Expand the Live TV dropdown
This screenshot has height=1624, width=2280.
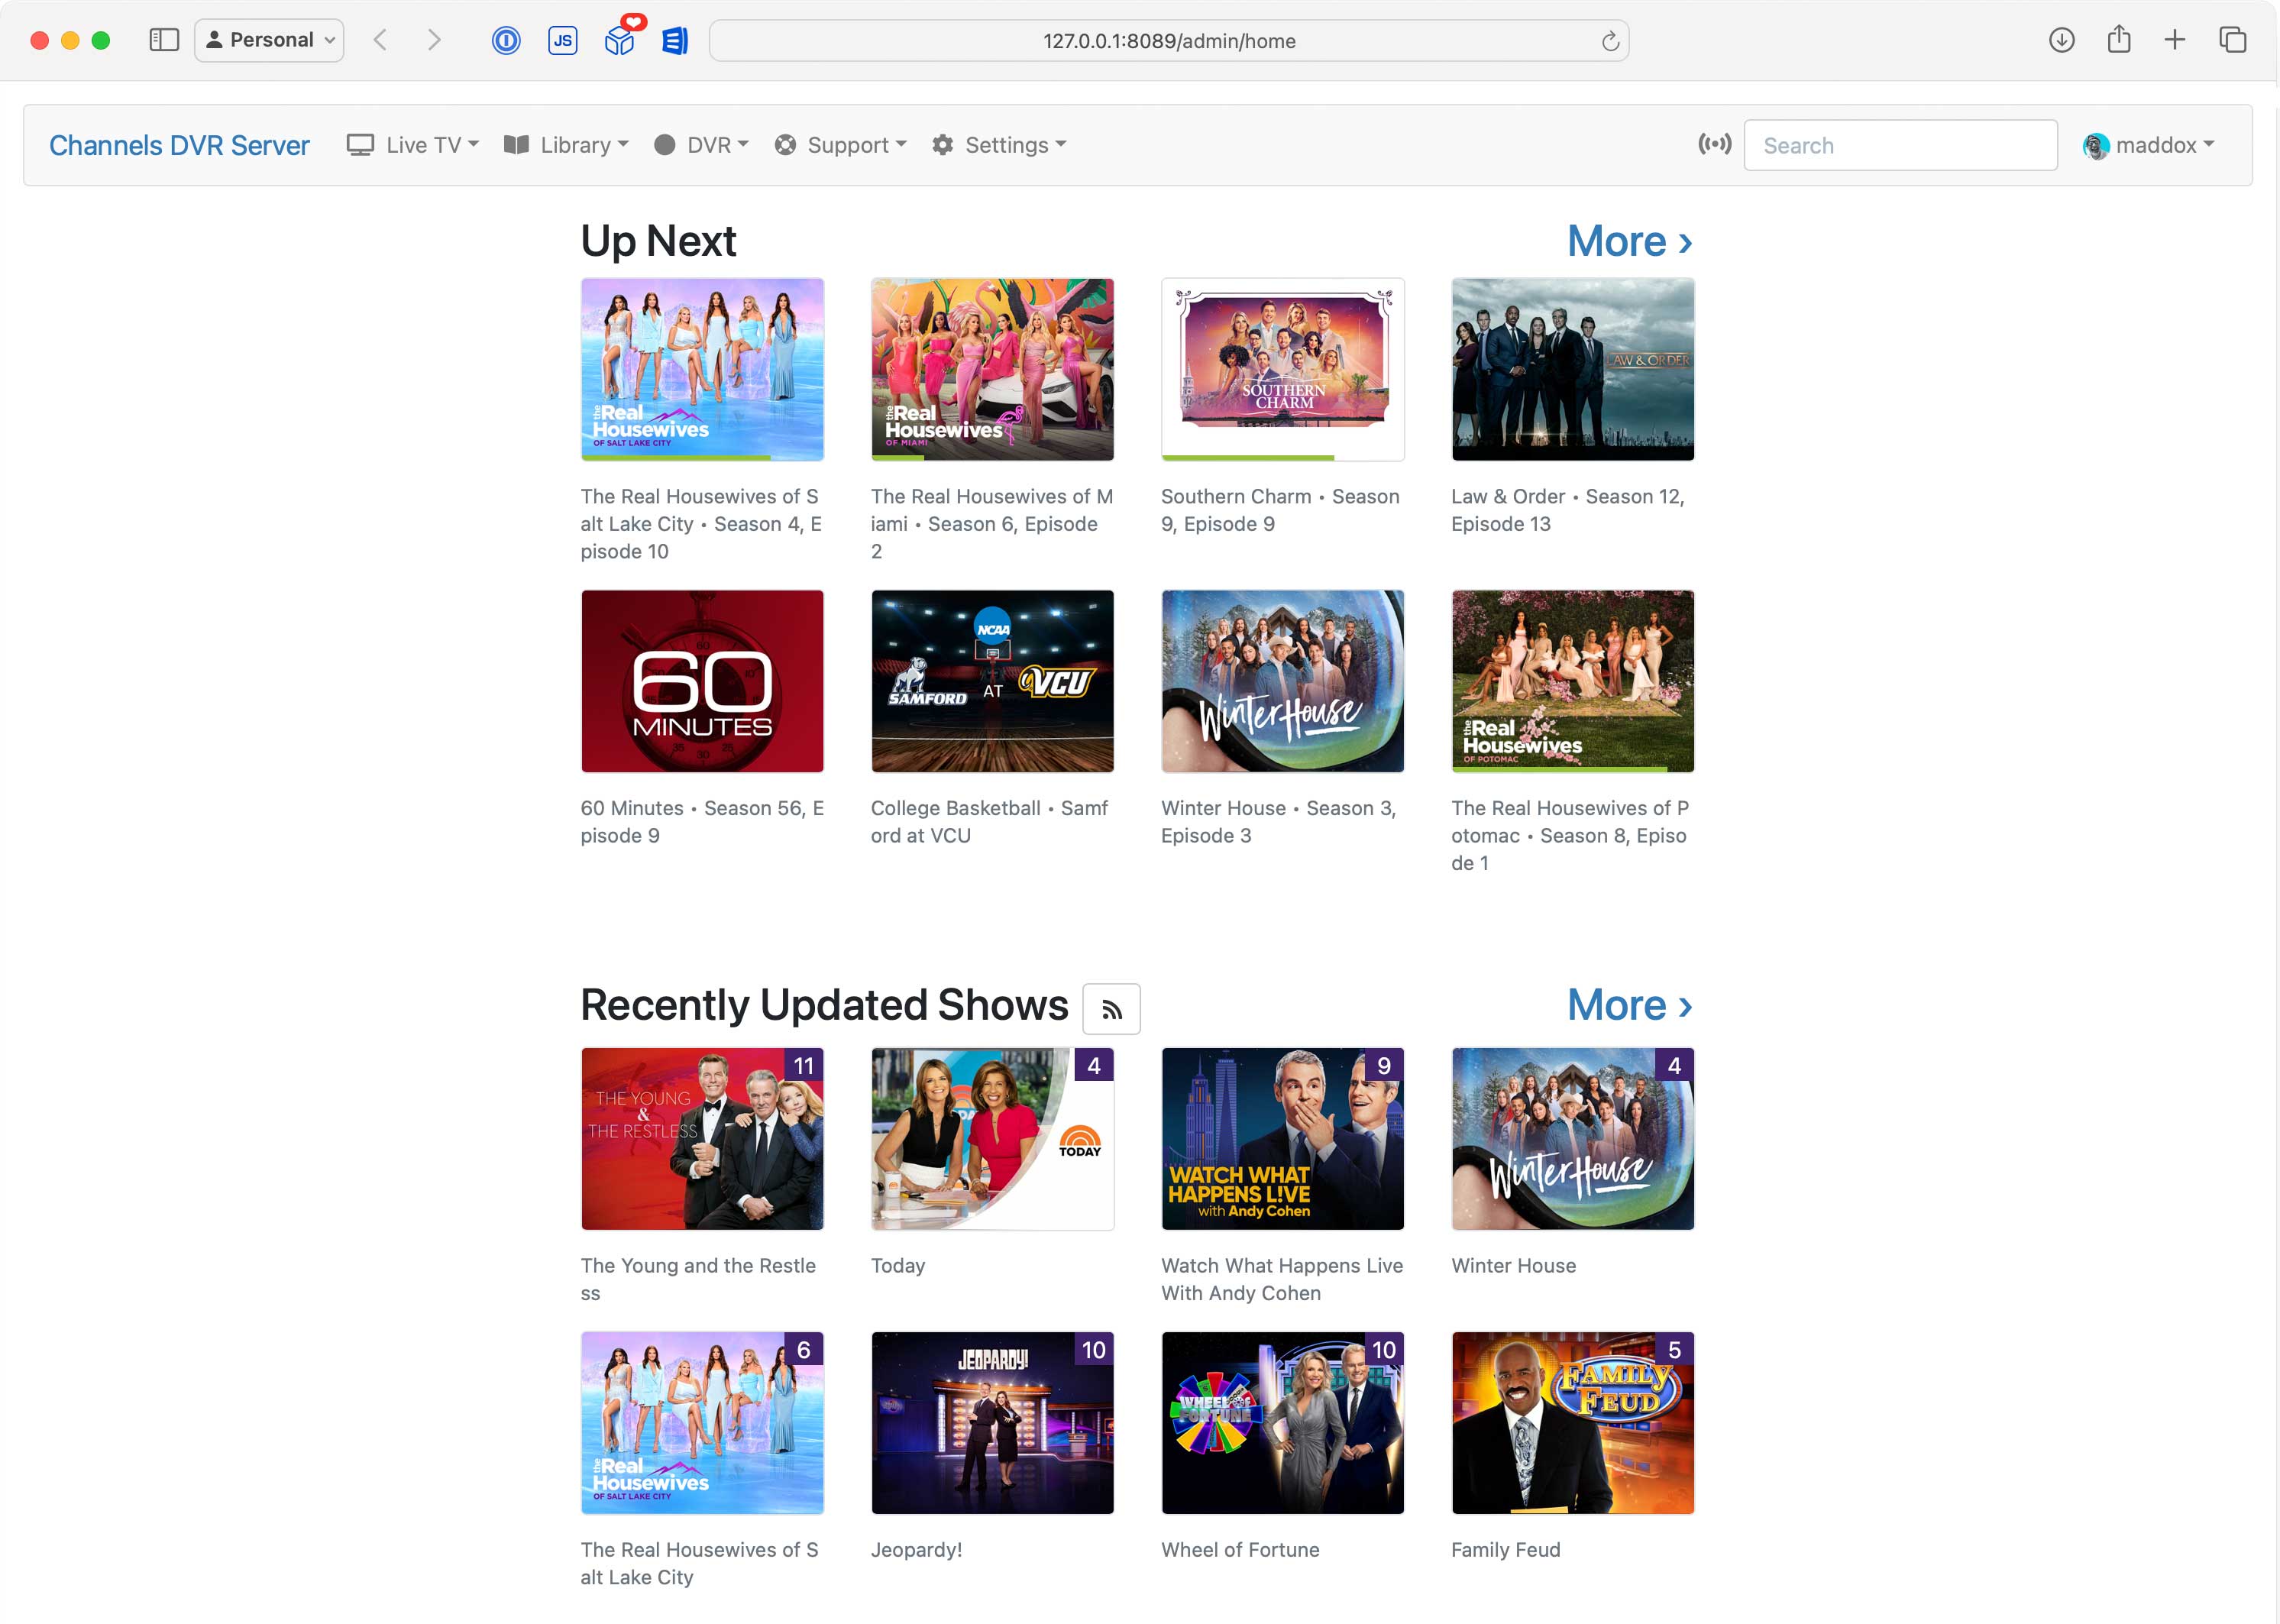coord(413,145)
